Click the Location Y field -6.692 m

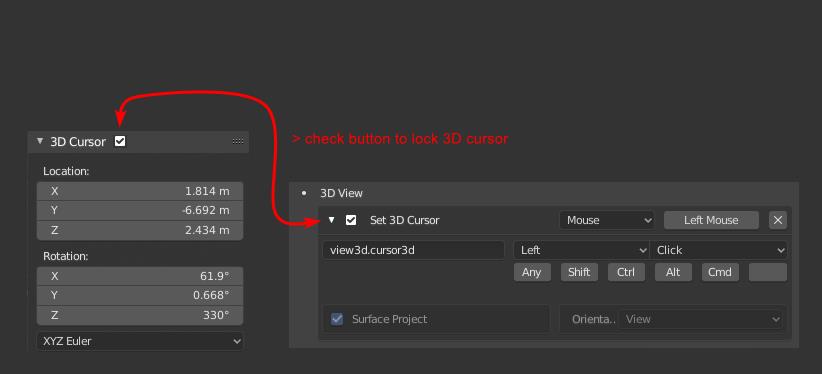[140, 211]
